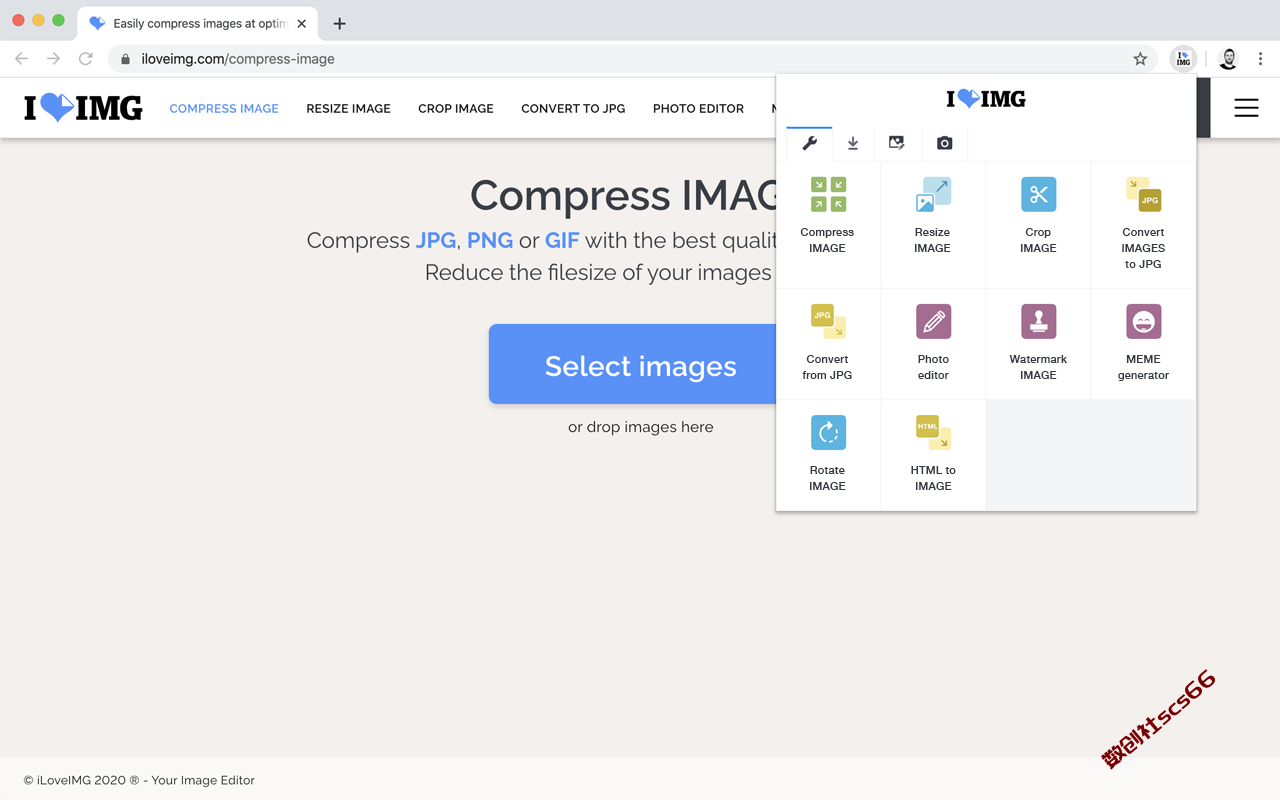Open the Crop IMAGE tool in popup

pyautogui.click(x=1038, y=225)
